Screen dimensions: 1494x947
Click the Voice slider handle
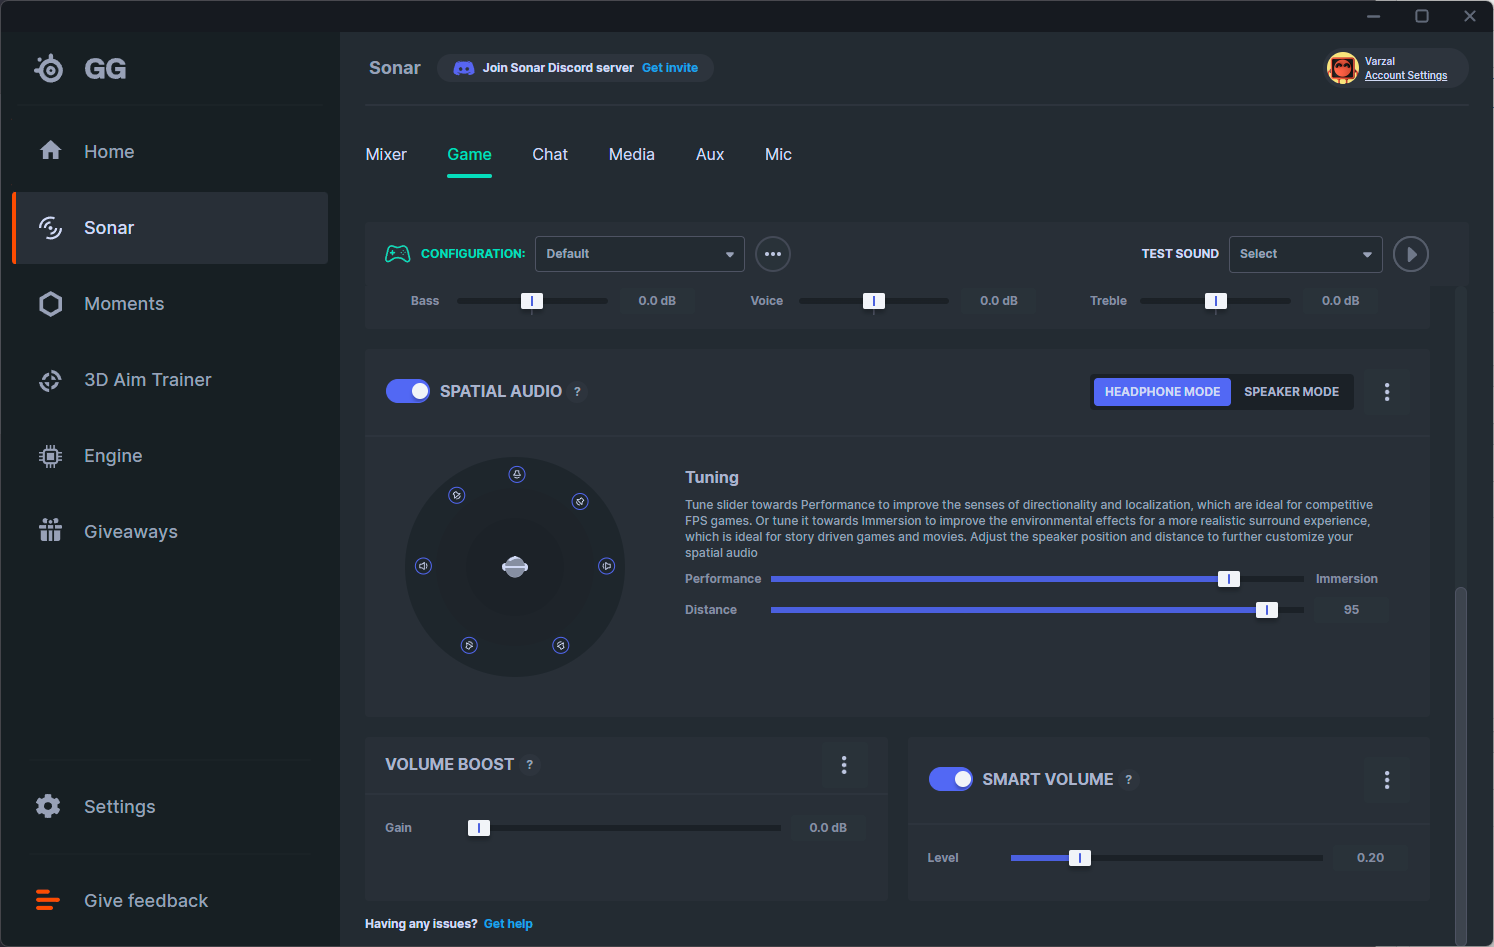tap(874, 301)
